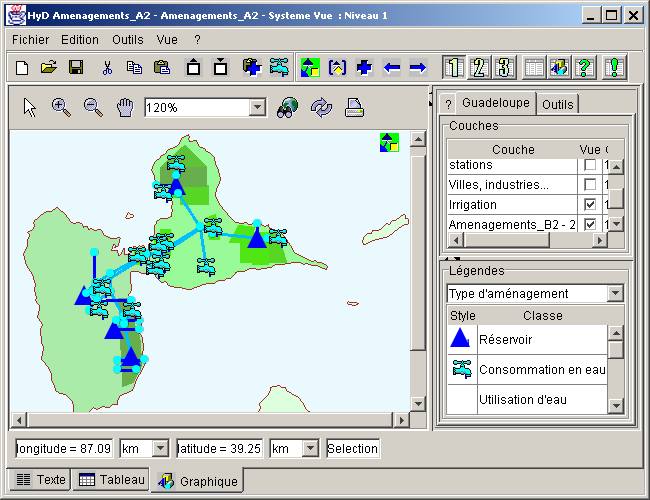The image size is (650, 500).
Task: Click the Réservoir blue triangle style swatch
Action: (x=462, y=340)
